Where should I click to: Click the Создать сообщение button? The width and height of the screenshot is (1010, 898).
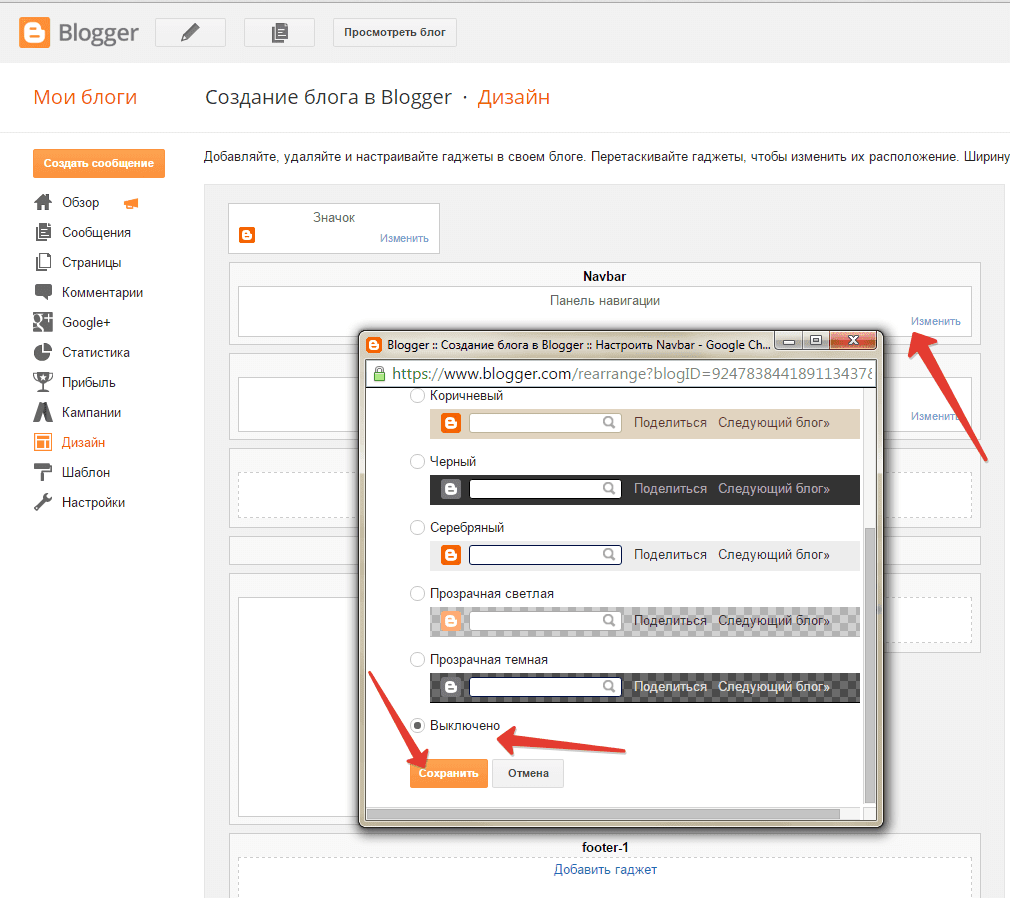[x=99, y=164]
